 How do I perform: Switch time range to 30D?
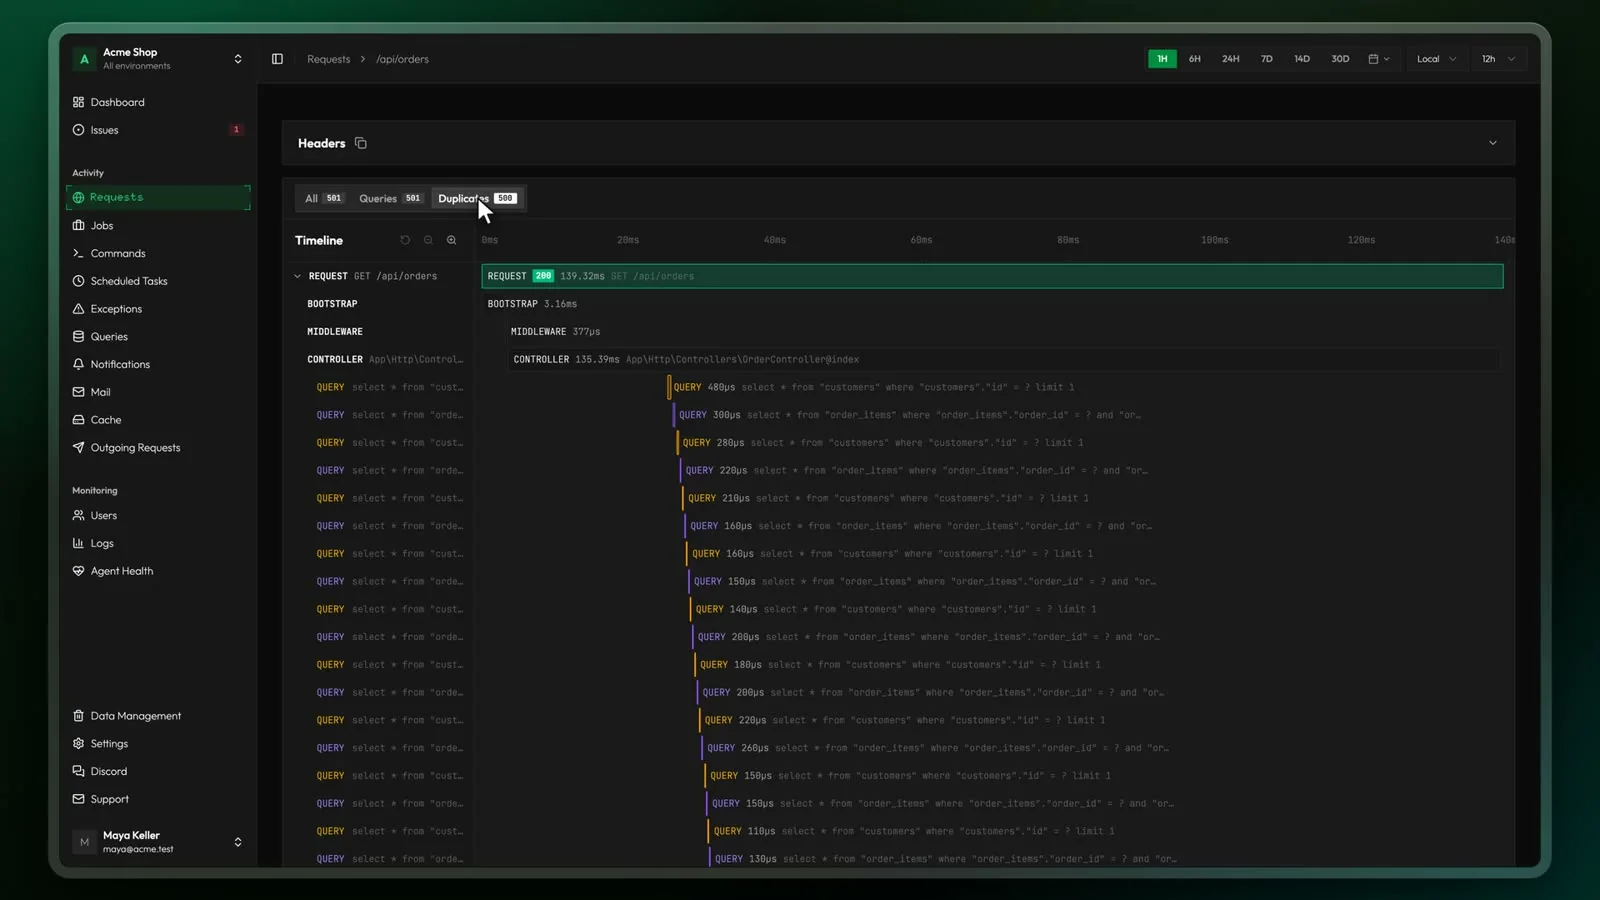[1340, 59]
